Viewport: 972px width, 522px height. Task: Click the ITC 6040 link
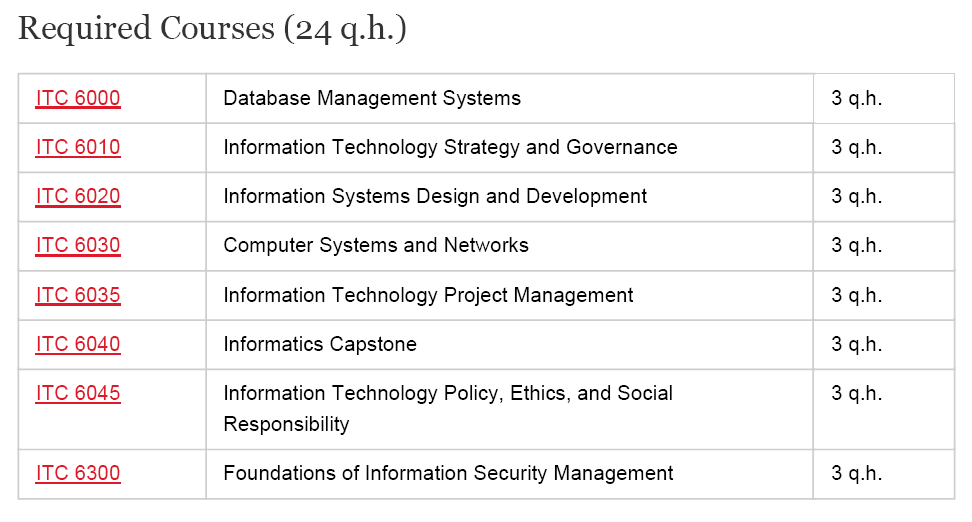pos(78,344)
